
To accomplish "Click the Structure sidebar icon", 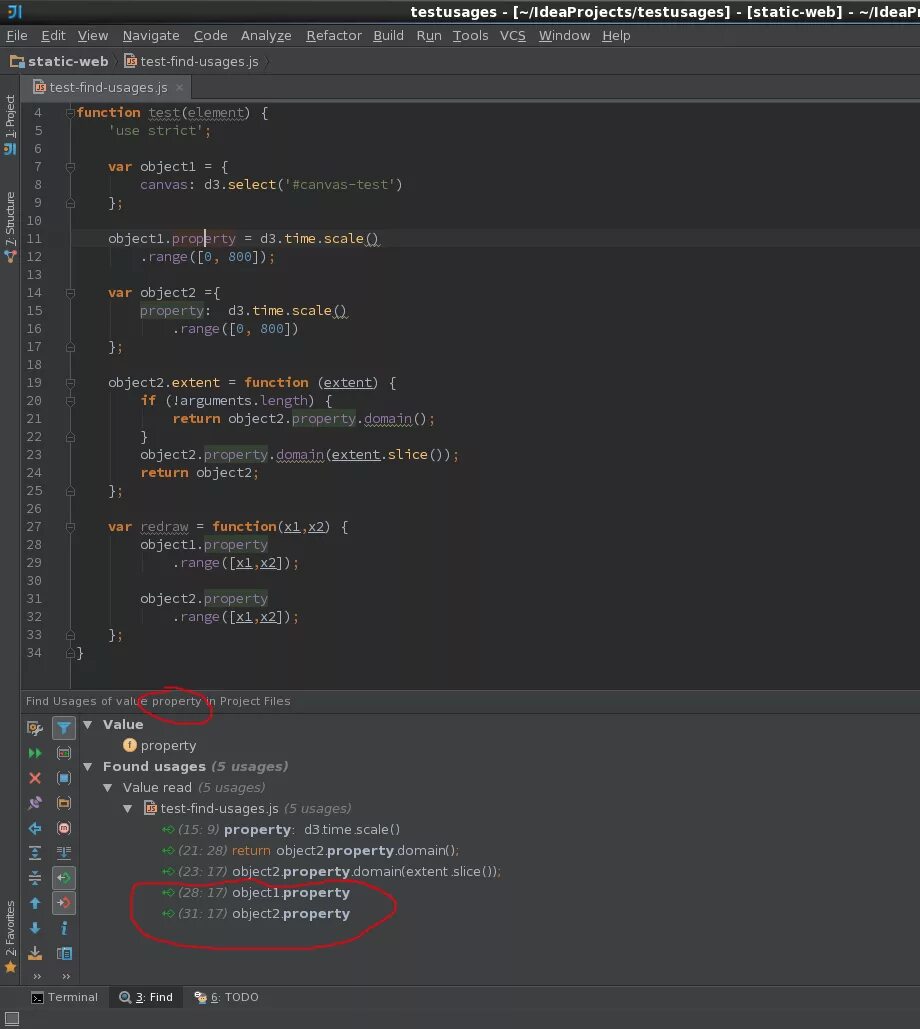I will point(10,257).
